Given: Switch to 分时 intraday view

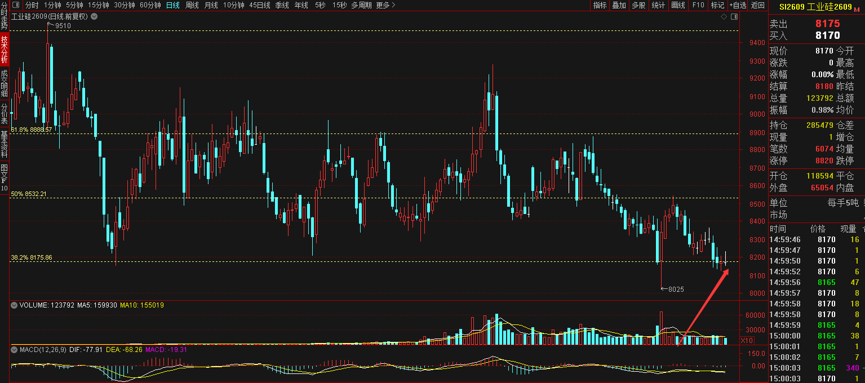Looking at the screenshot, I should [x=31, y=6].
